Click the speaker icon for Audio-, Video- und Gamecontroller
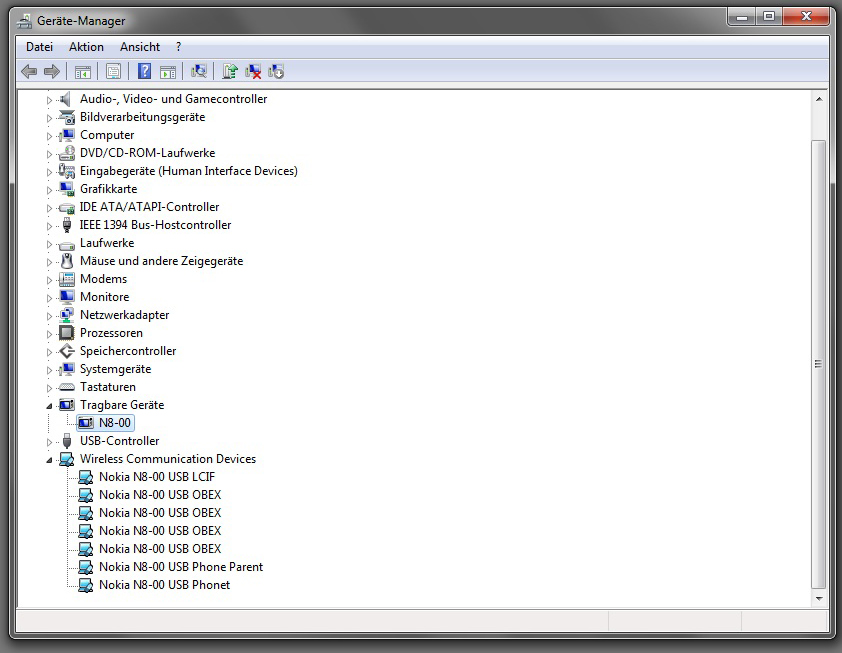The height and width of the screenshot is (653, 842). coord(66,99)
